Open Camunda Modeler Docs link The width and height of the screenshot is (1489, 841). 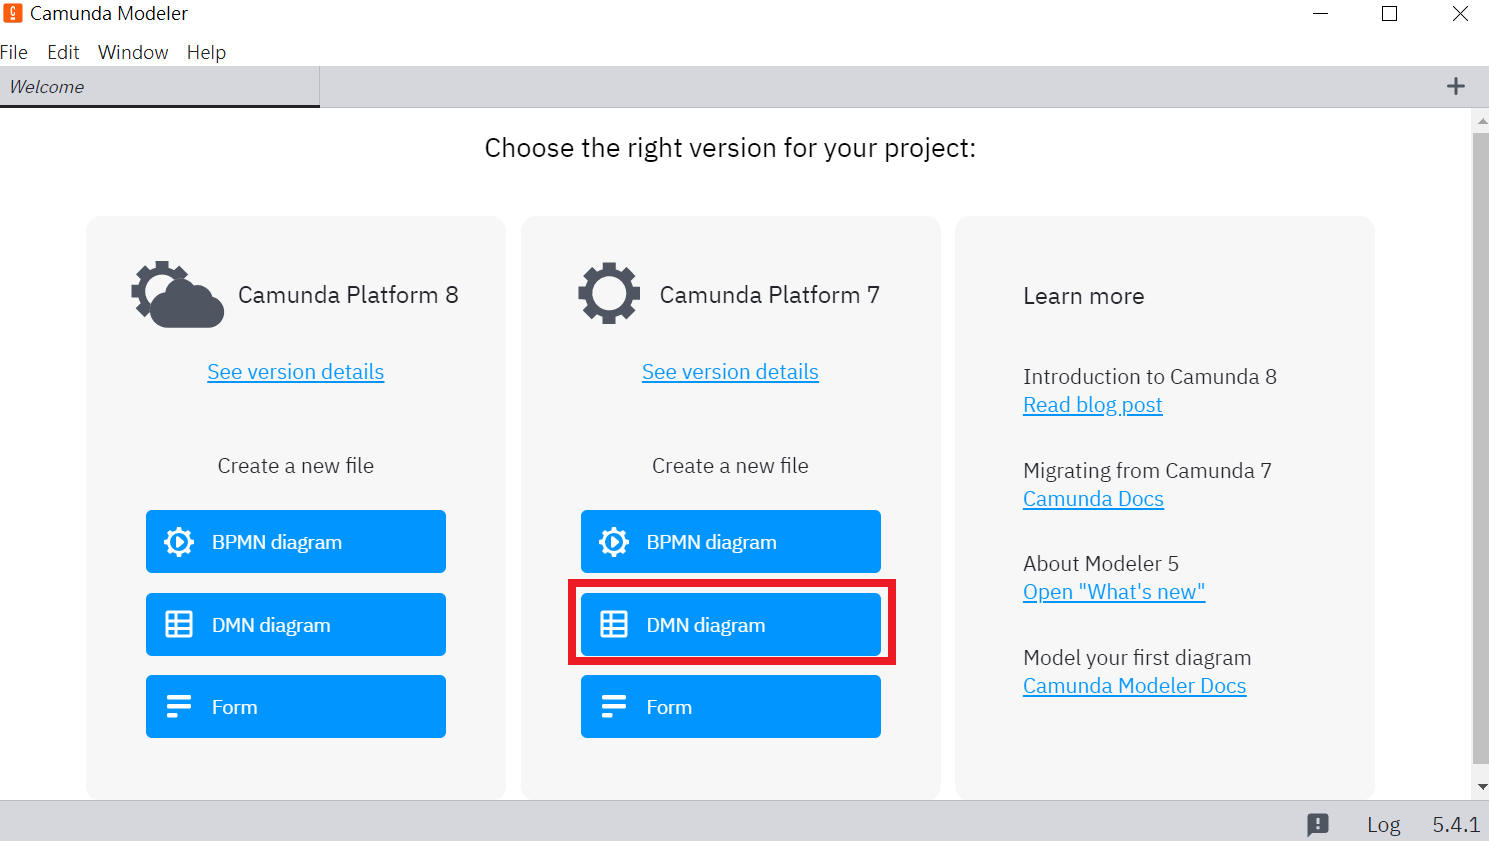click(x=1135, y=686)
